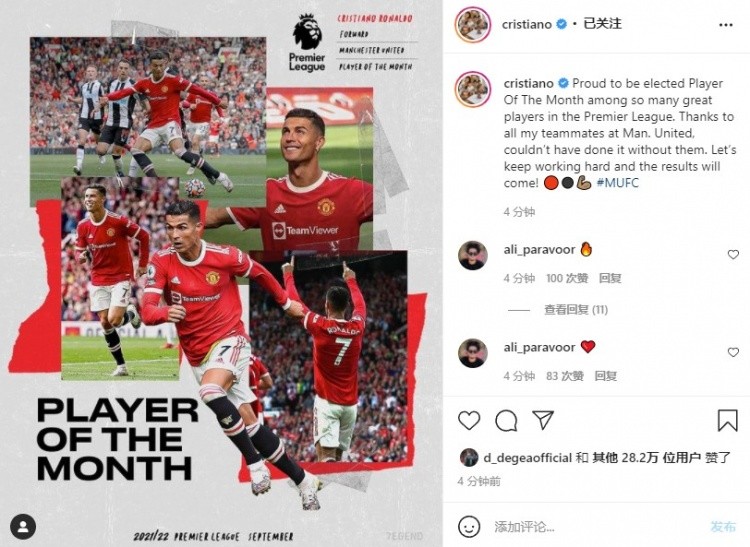The width and height of the screenshot is (750, 547).
Task: Like the post with the heart icon
Action: coord(469,421)
